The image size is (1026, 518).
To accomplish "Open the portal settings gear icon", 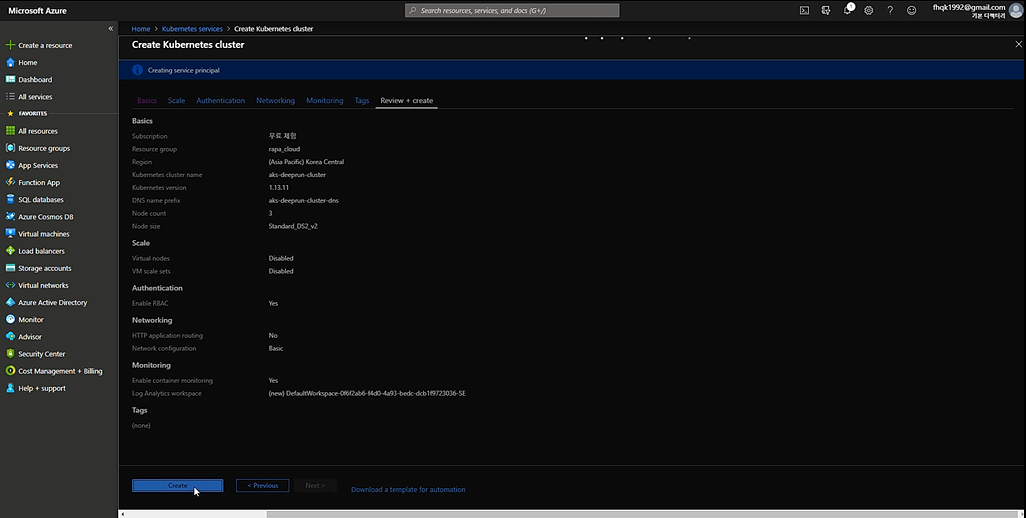I will click(x=868, y=10).
